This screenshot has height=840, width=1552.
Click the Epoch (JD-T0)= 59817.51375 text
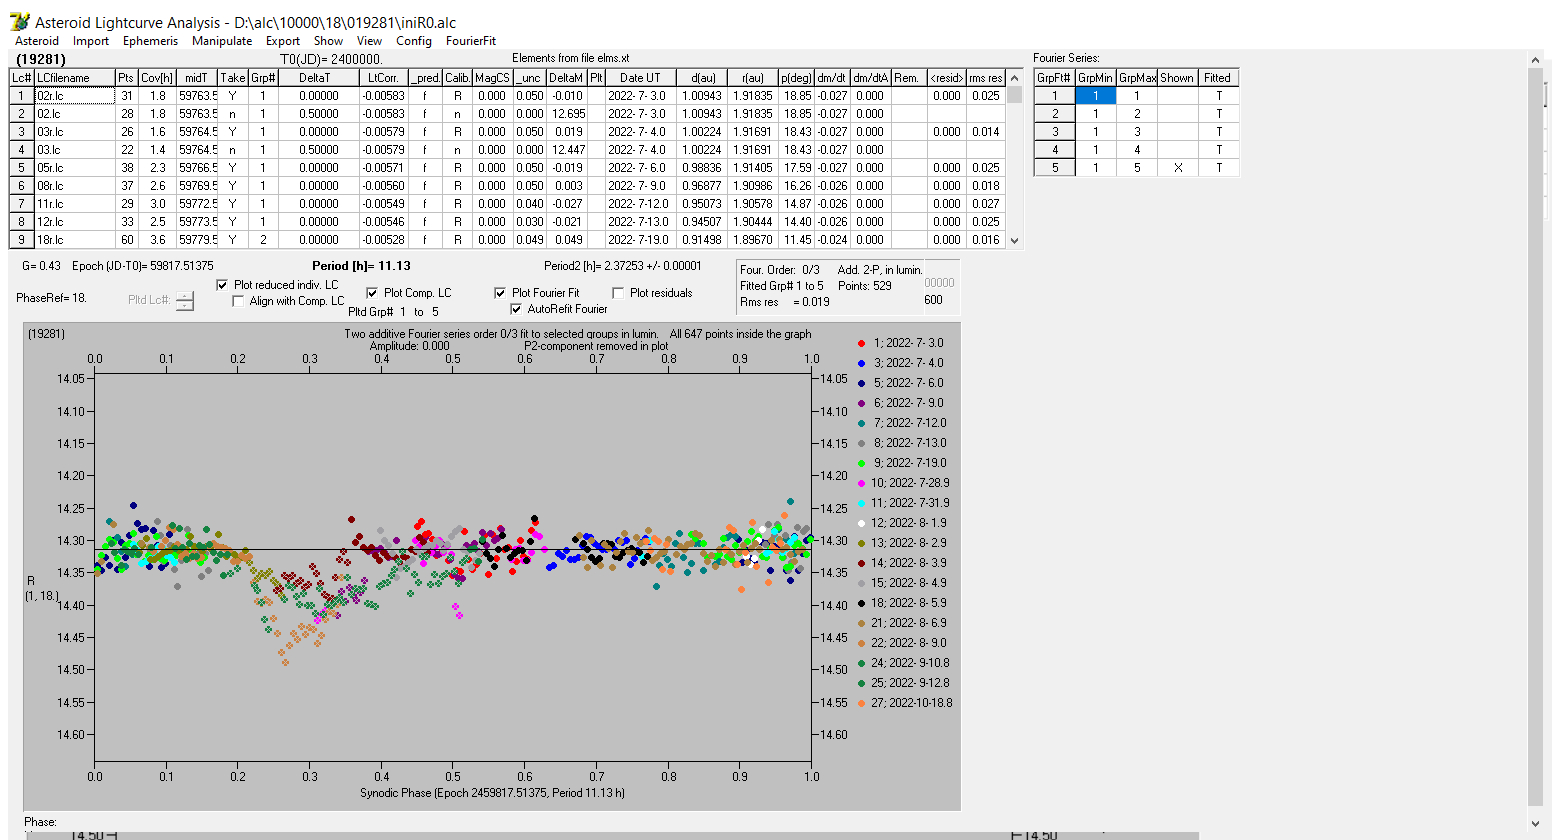(x=143, y=266)
